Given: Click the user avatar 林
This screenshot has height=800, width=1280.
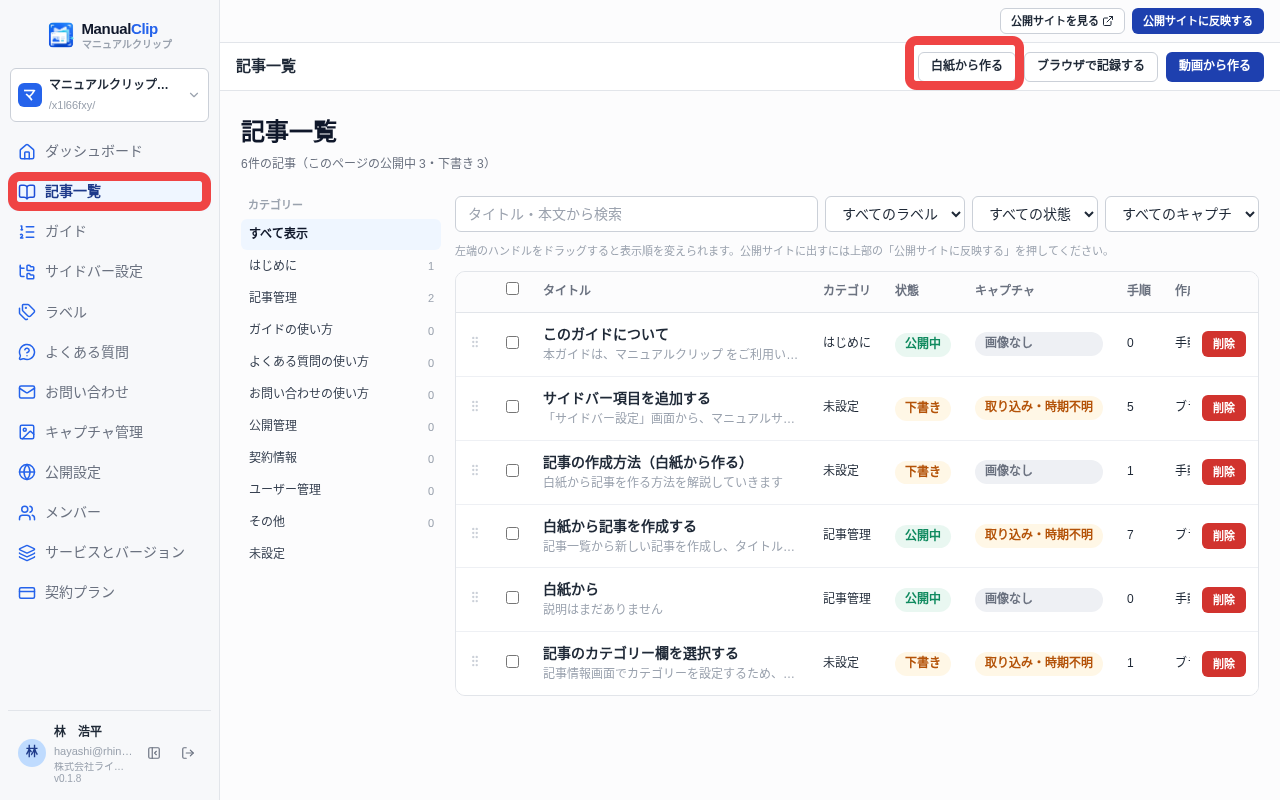Looking at the screenshot, I should pos(32,753).
